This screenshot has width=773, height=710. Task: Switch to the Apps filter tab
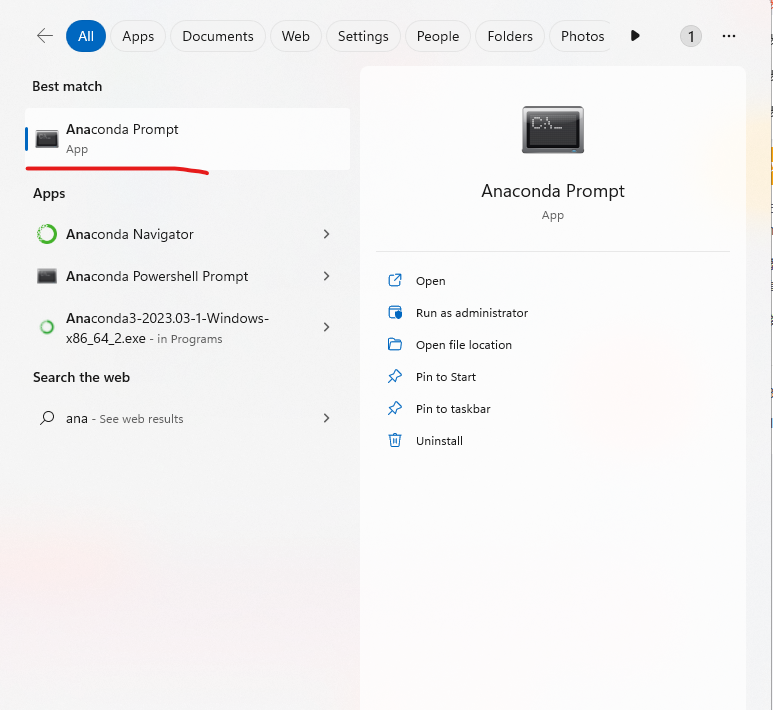coord(138,36)
